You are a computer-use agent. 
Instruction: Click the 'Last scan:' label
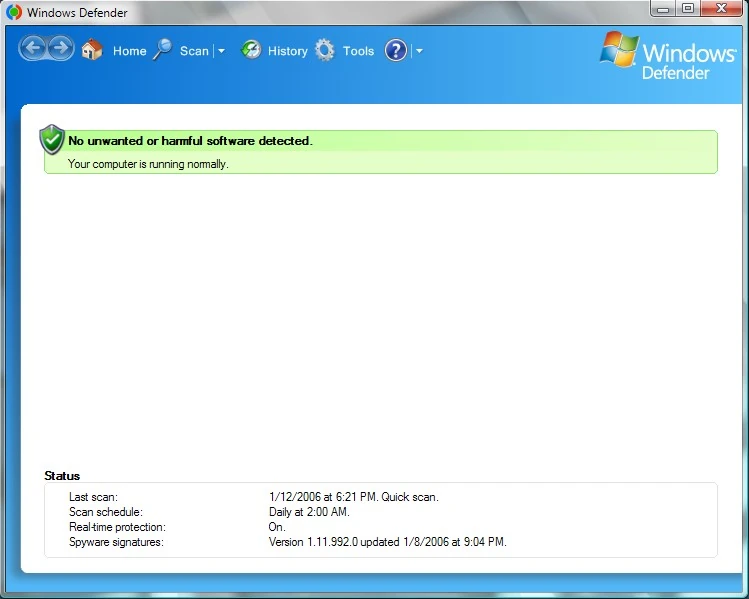pyautogui.click(x=93, y=497)
